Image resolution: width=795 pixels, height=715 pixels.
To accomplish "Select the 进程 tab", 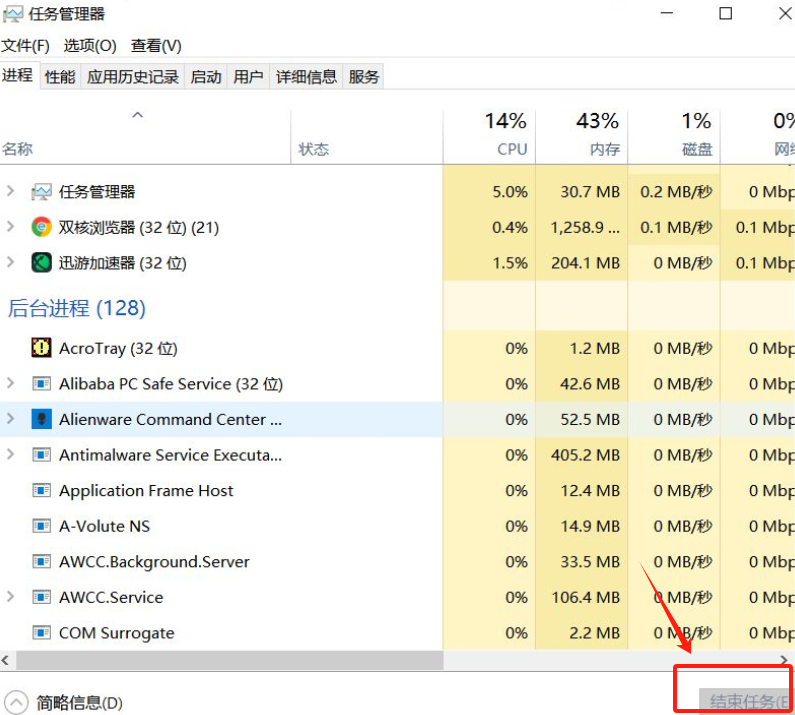I will tap(18, 76).
